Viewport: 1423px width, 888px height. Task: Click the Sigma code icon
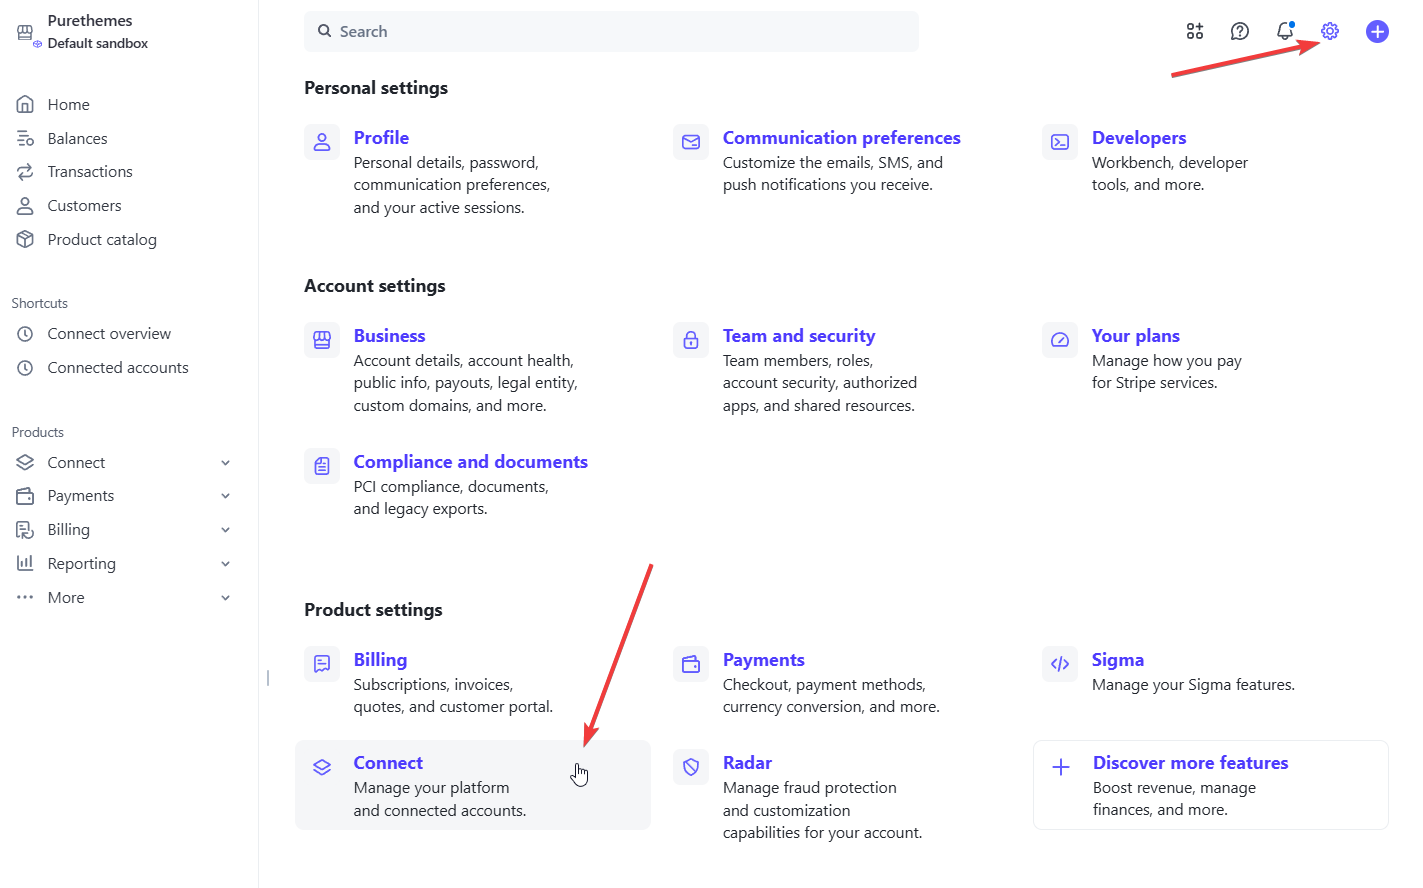(x=1060, y=664)
